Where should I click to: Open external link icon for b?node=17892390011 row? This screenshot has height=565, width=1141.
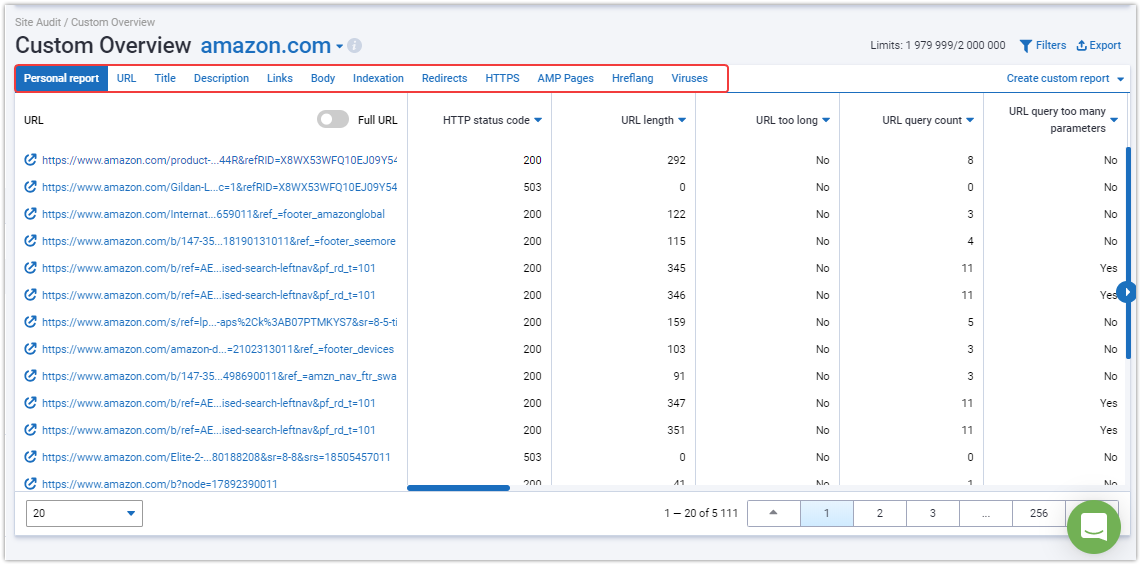(31, 483)
